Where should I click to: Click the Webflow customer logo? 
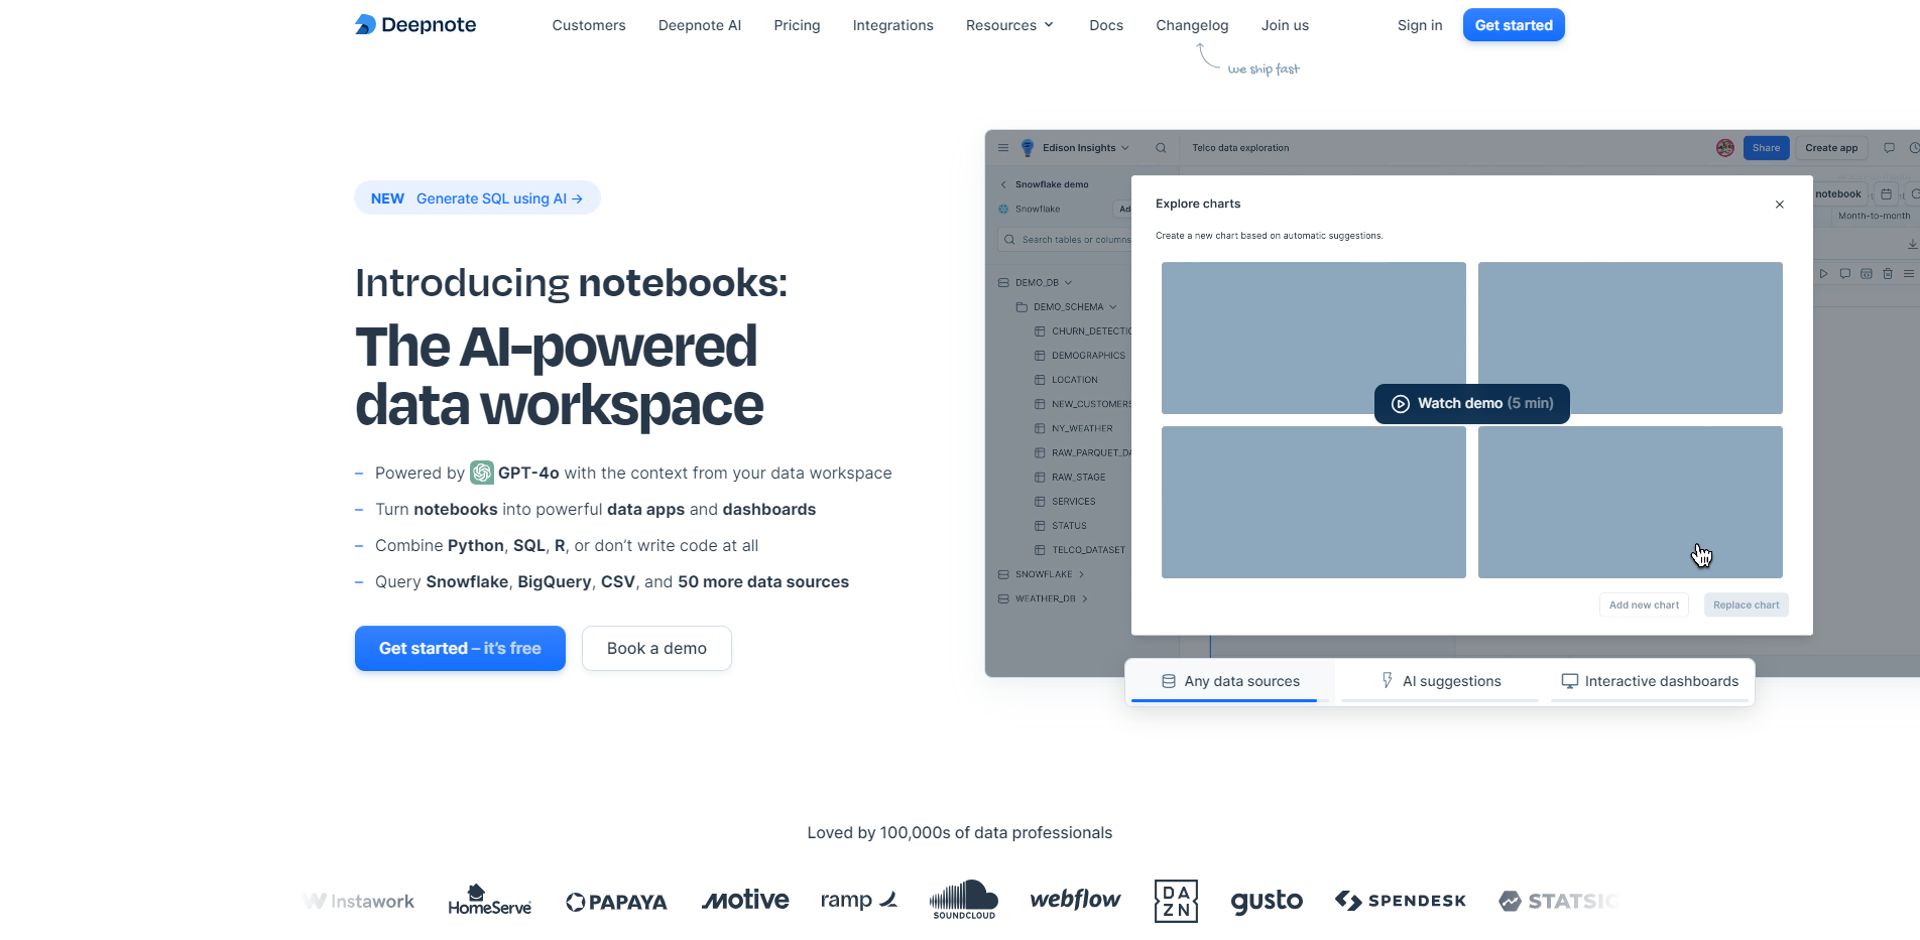coord(1075,899)
